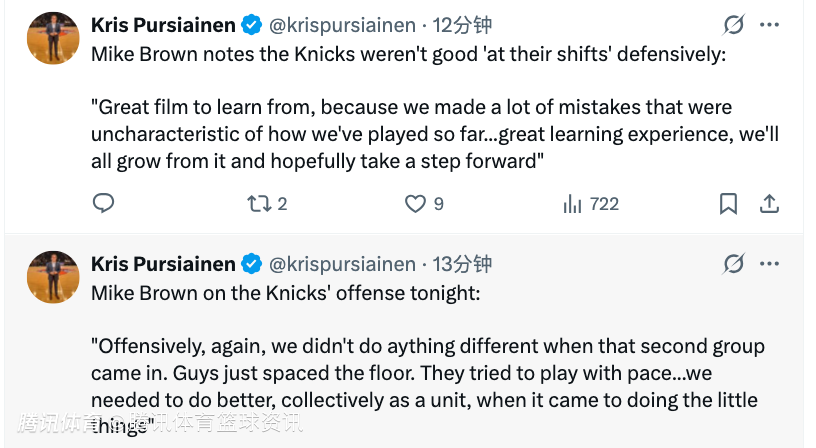Screen dimensions: 816x448
Task: Open more options menu on first tweet
Action: [x=769, y=25]
